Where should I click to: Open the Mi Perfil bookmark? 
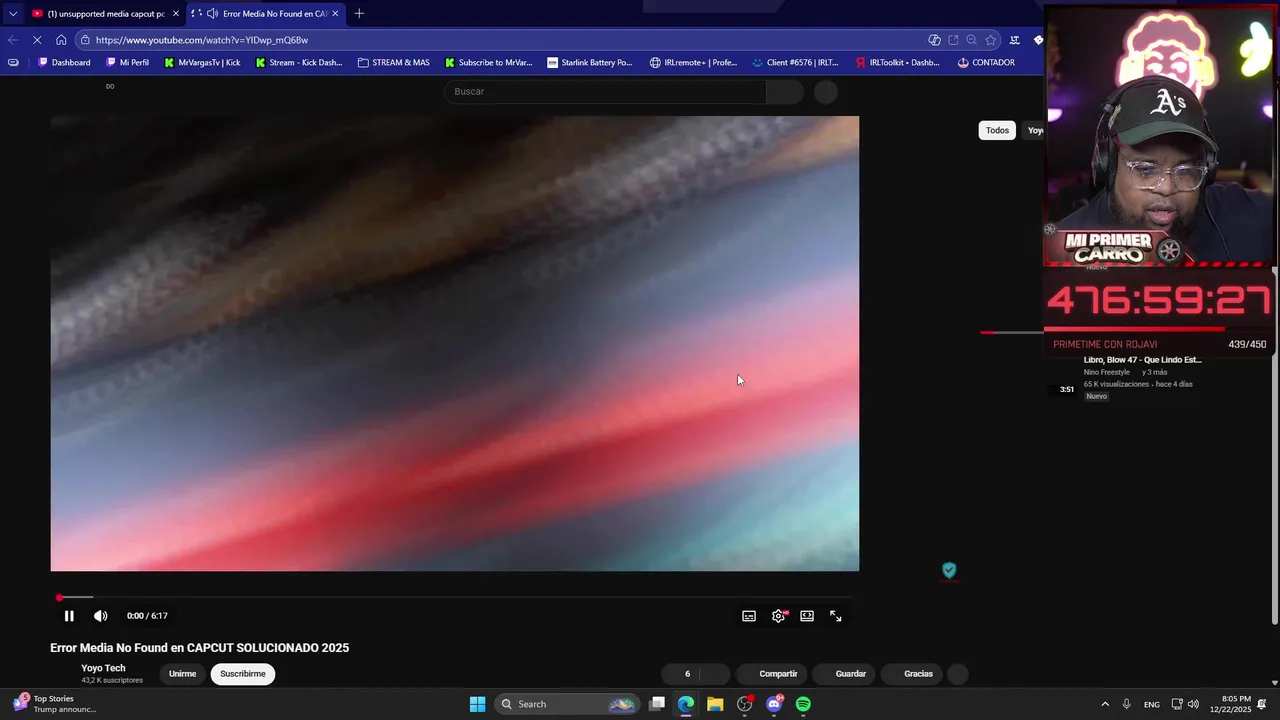[127, 62]
